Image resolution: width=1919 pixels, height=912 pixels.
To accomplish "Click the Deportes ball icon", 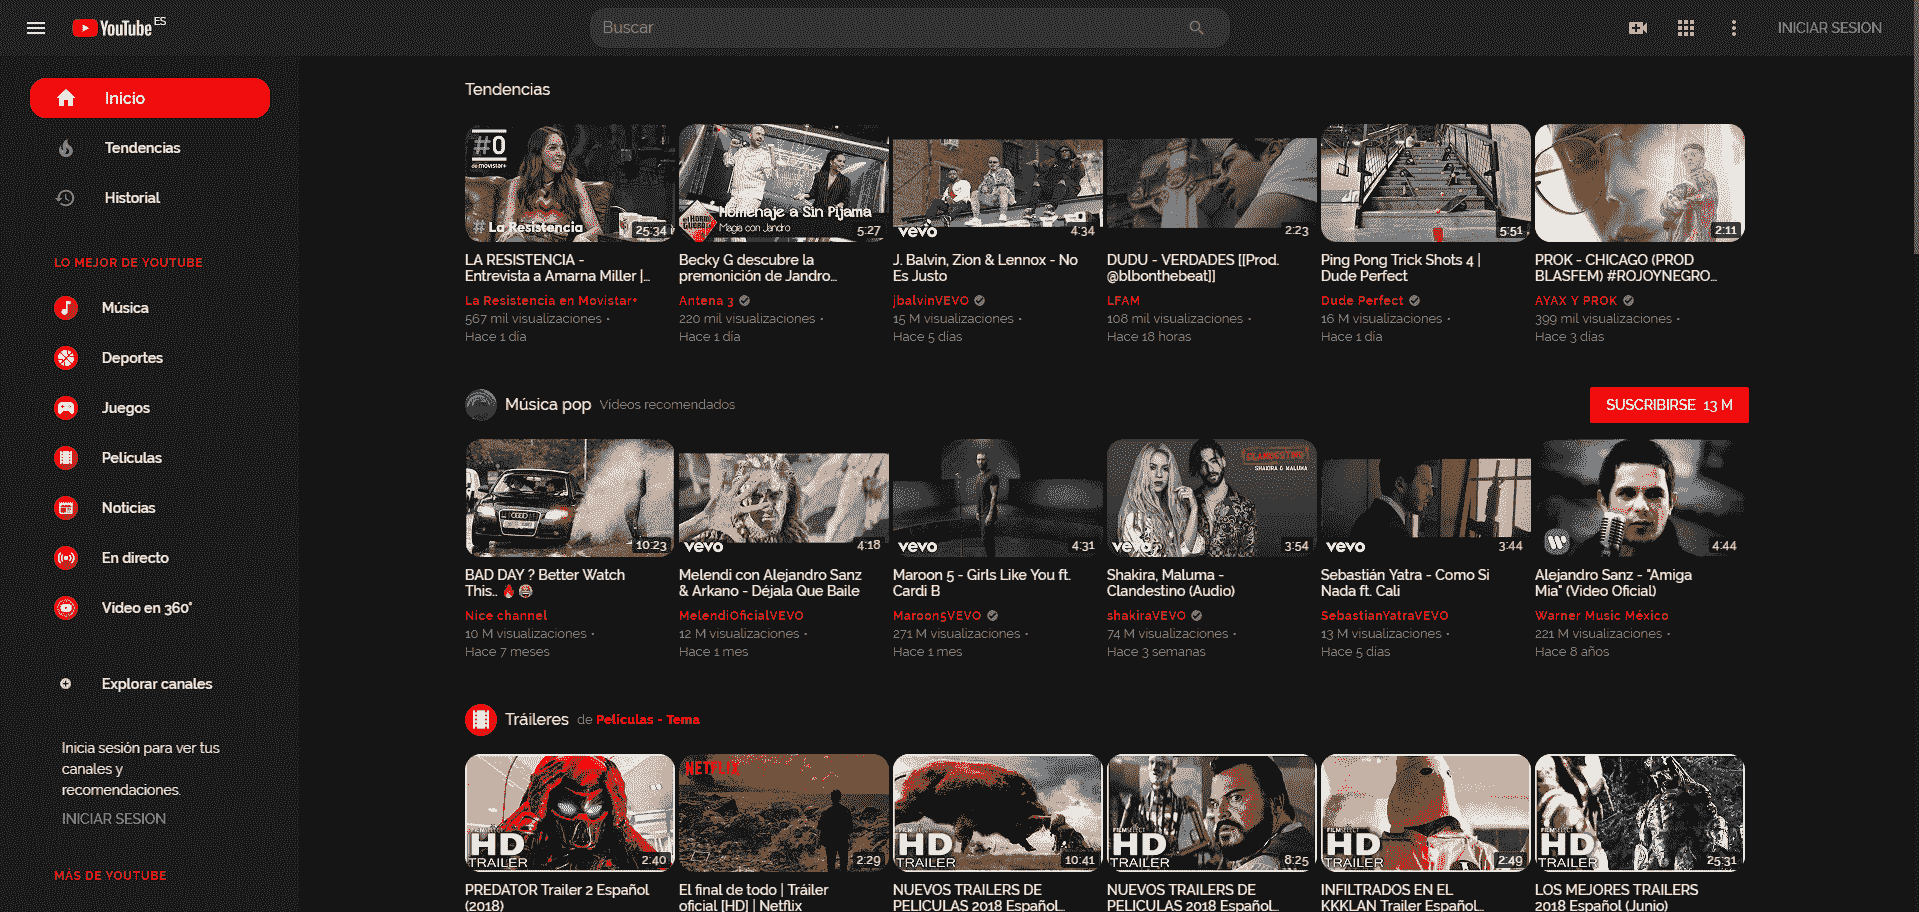I will [66, 358].
